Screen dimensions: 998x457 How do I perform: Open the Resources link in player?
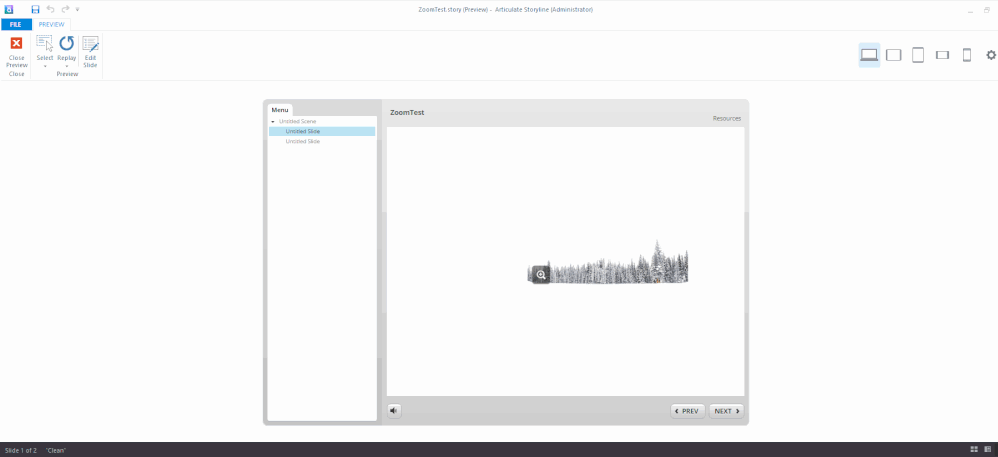pos(726,118)
